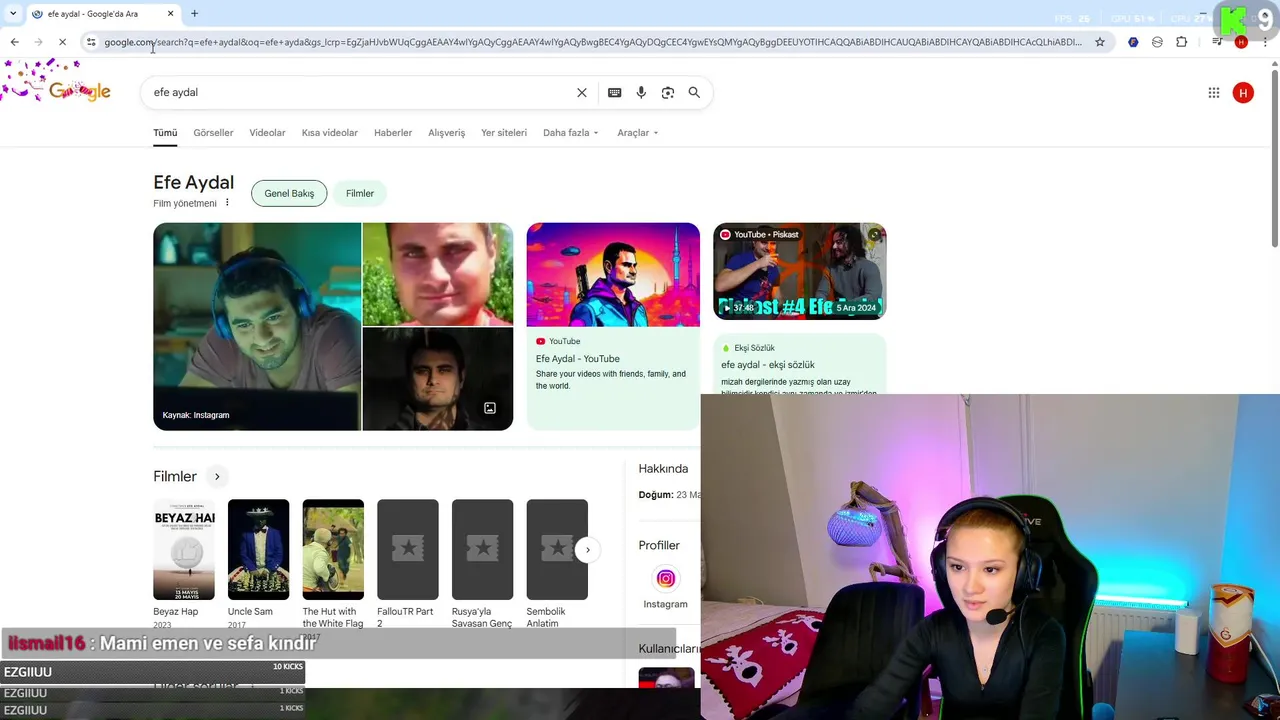Click the Google search input field
The image size is (1280, 720).
(x=360, y=92)
